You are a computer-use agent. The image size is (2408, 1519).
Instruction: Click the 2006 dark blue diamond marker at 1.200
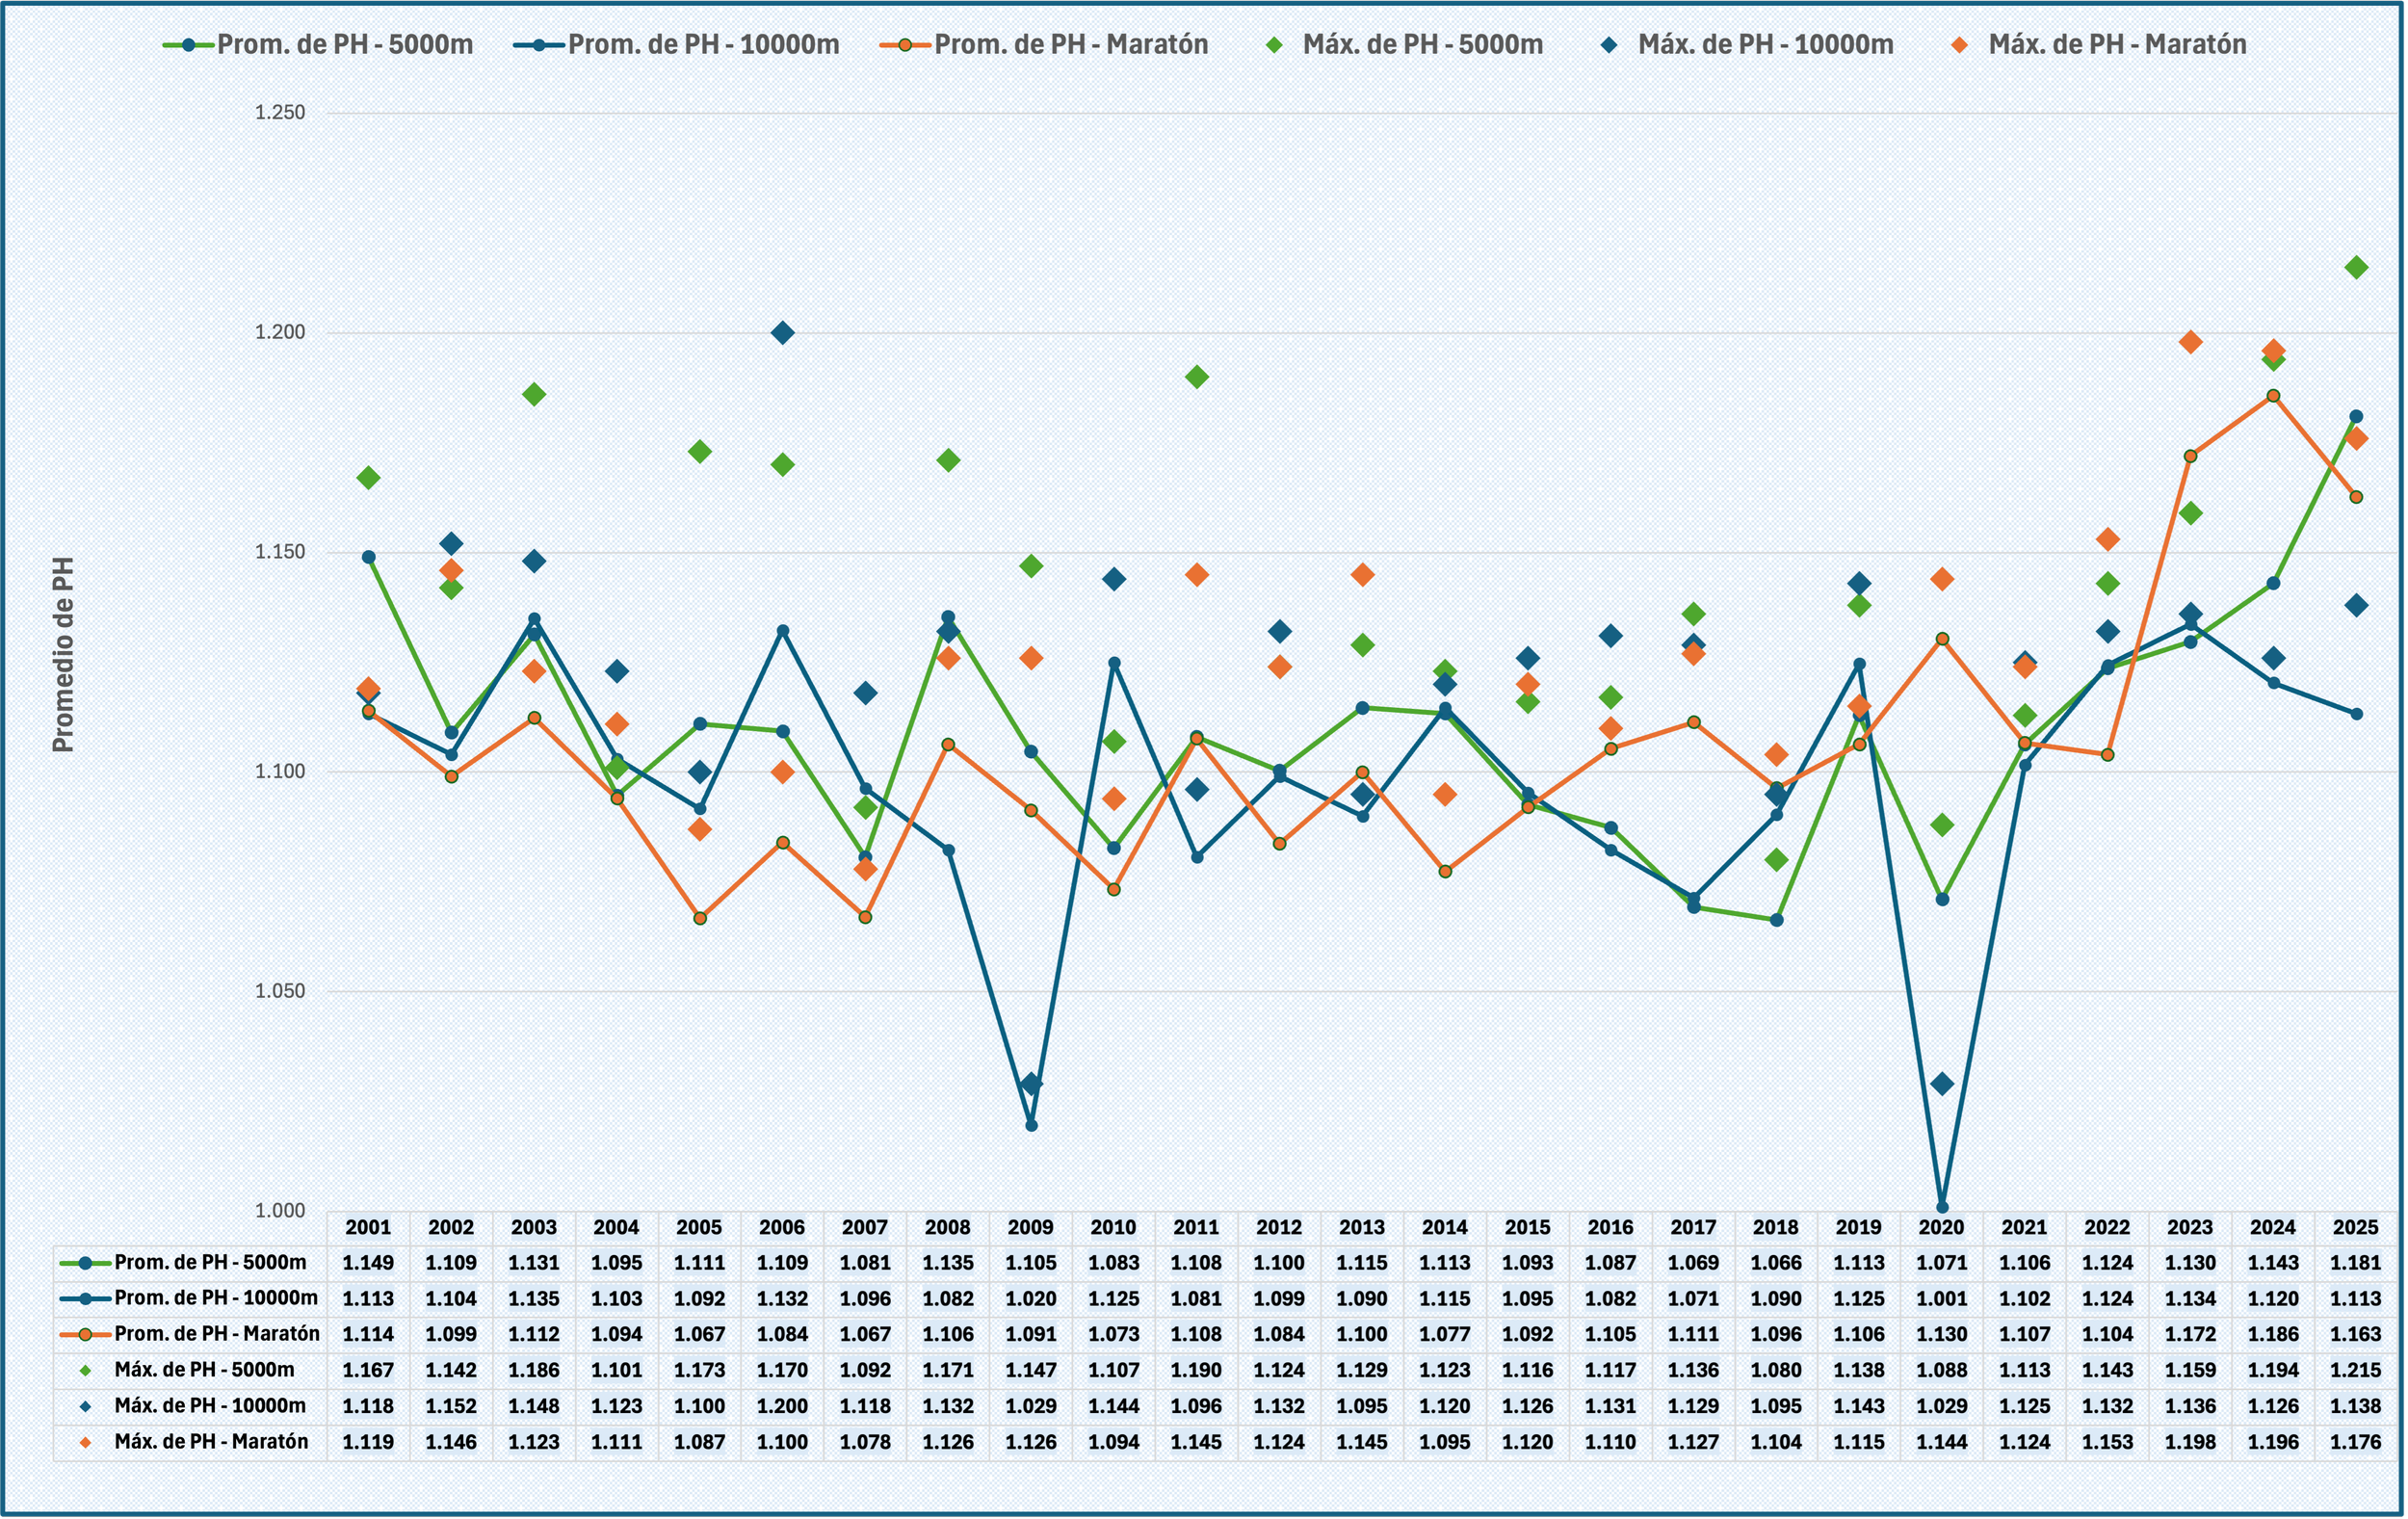[x=783, y=333]
